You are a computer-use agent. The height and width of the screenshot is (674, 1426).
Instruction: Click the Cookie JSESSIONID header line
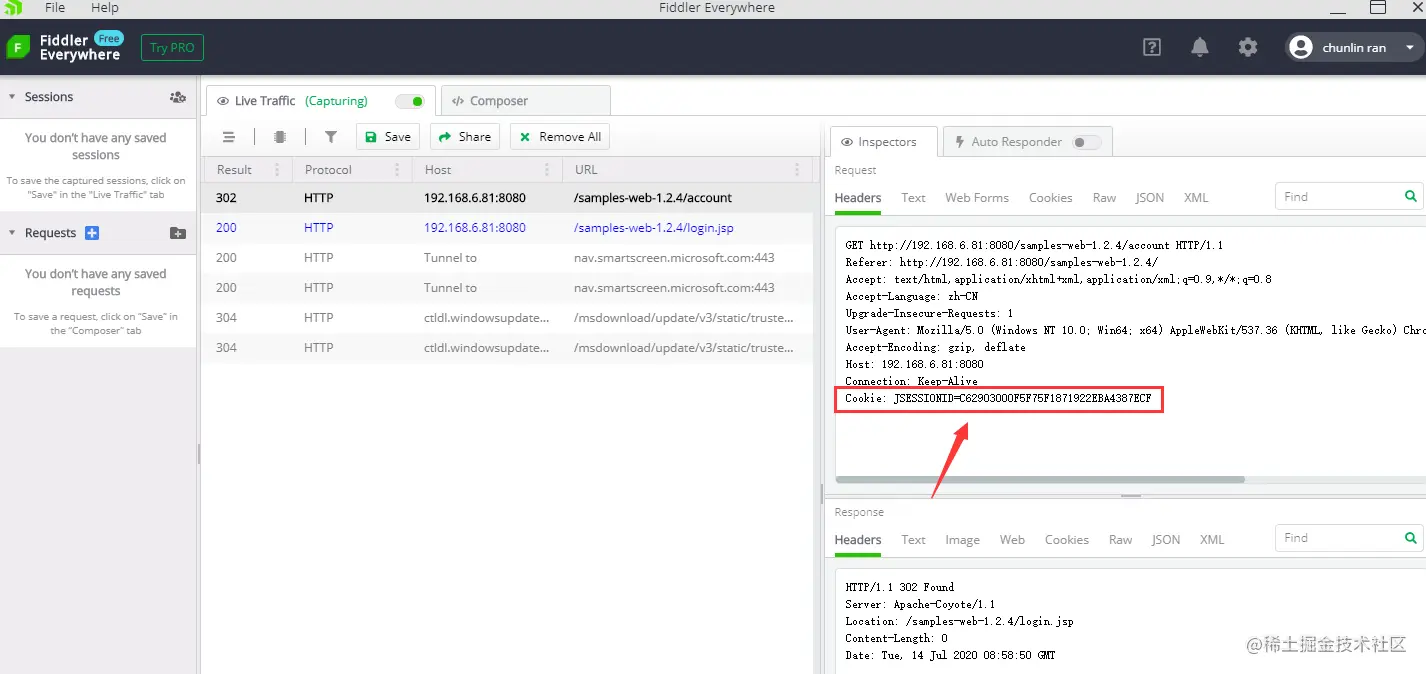[998, 399]
